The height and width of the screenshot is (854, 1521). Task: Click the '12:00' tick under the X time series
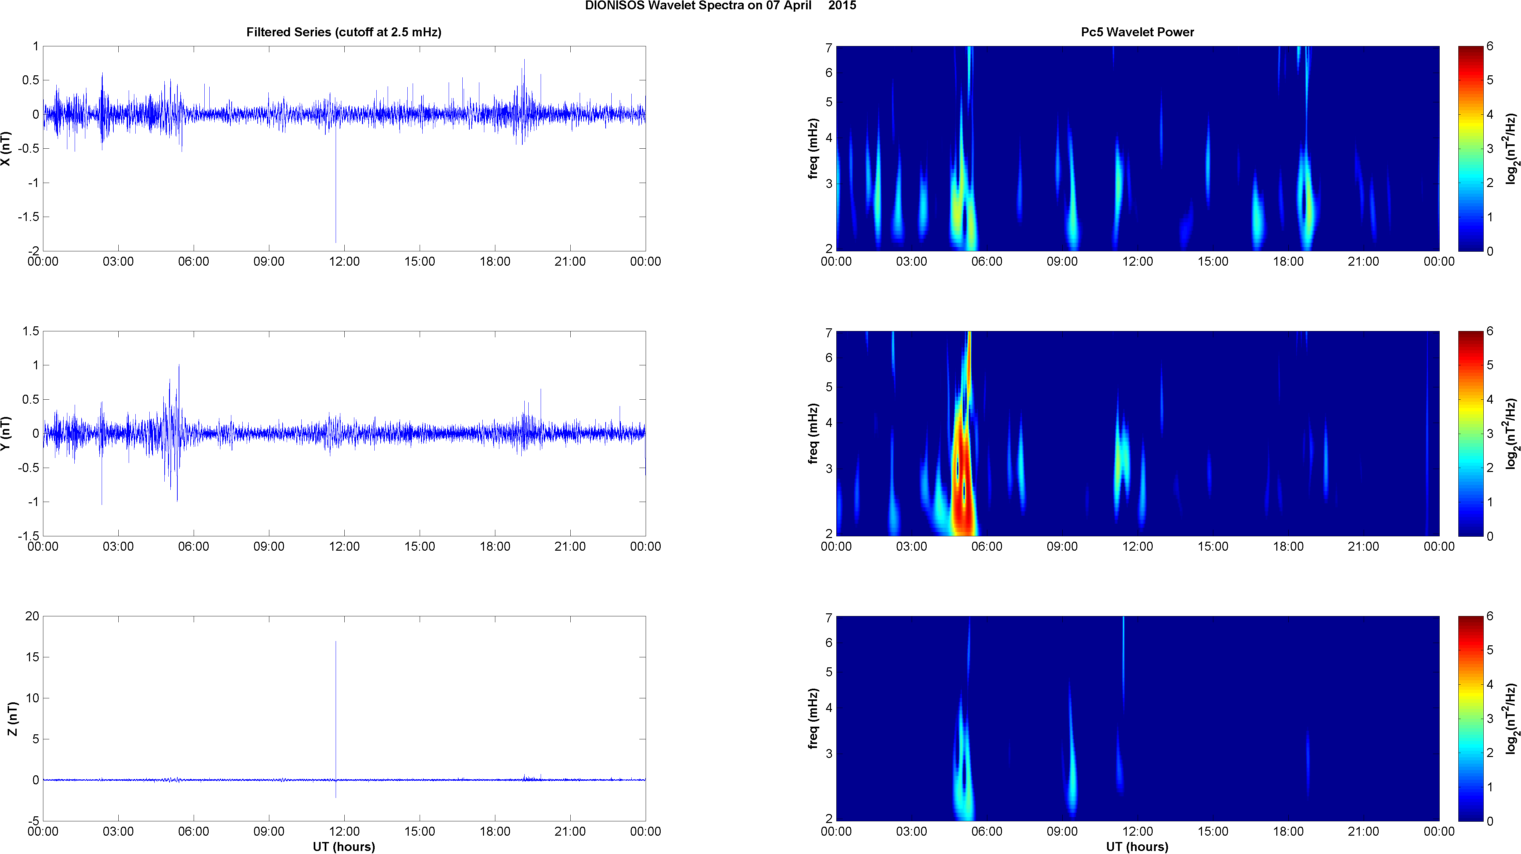click(344, 262)
